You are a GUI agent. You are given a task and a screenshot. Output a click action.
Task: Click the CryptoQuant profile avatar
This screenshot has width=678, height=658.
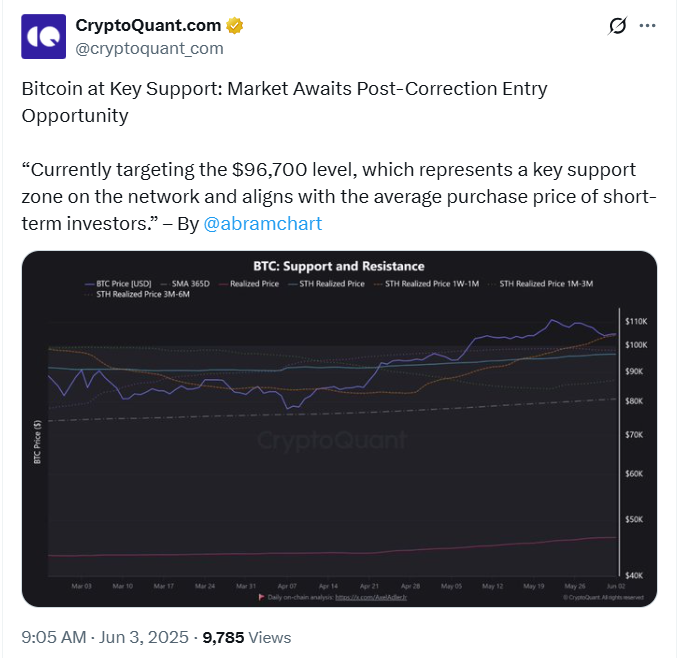click(42, 36)
